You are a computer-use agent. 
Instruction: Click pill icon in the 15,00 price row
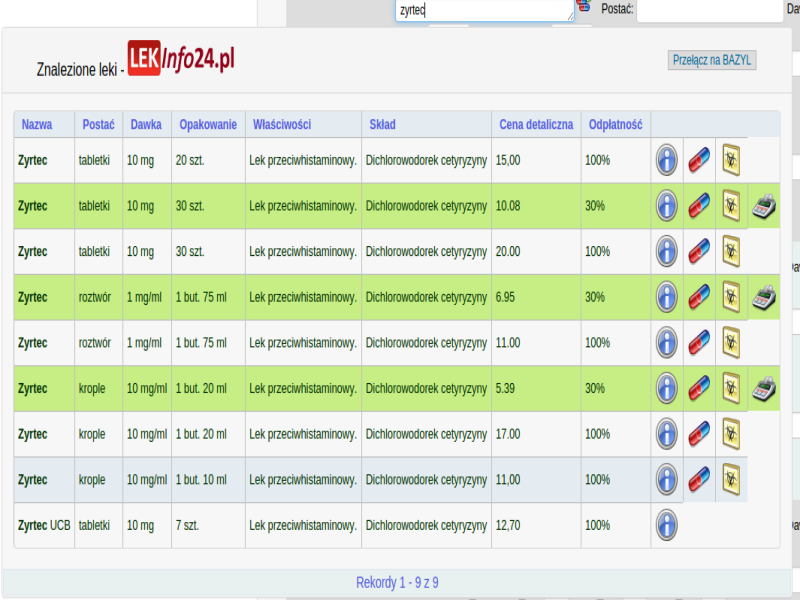[x=699, y=160]
